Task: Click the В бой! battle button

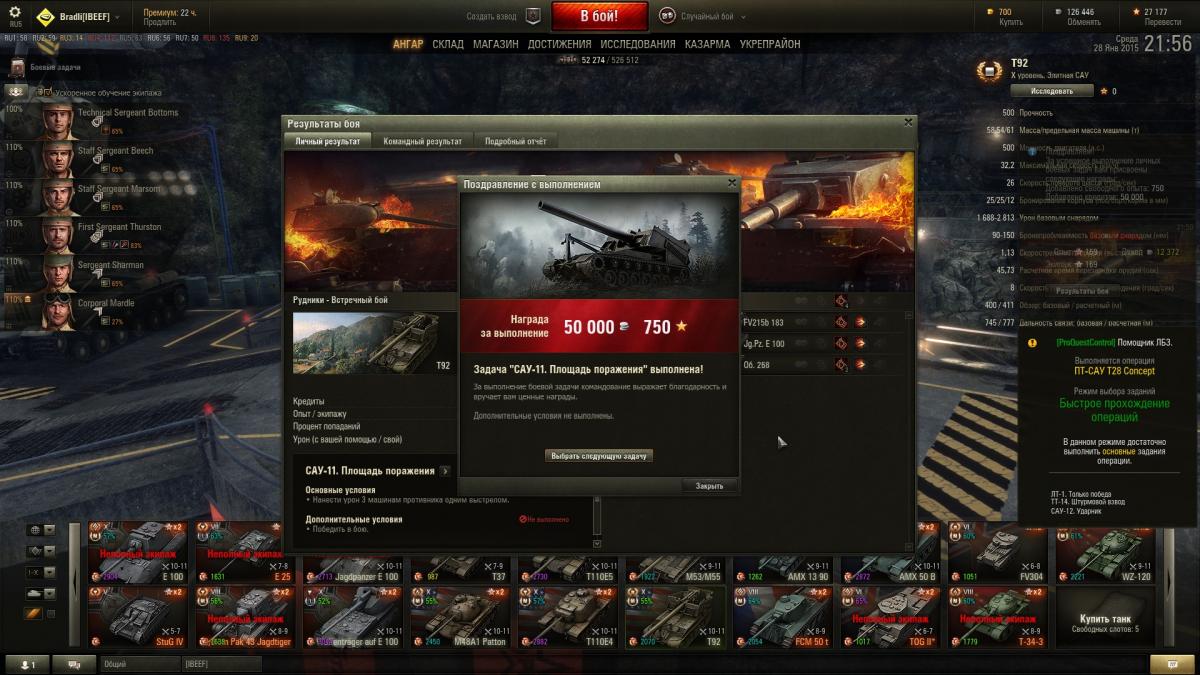Action: click(599, 16)
